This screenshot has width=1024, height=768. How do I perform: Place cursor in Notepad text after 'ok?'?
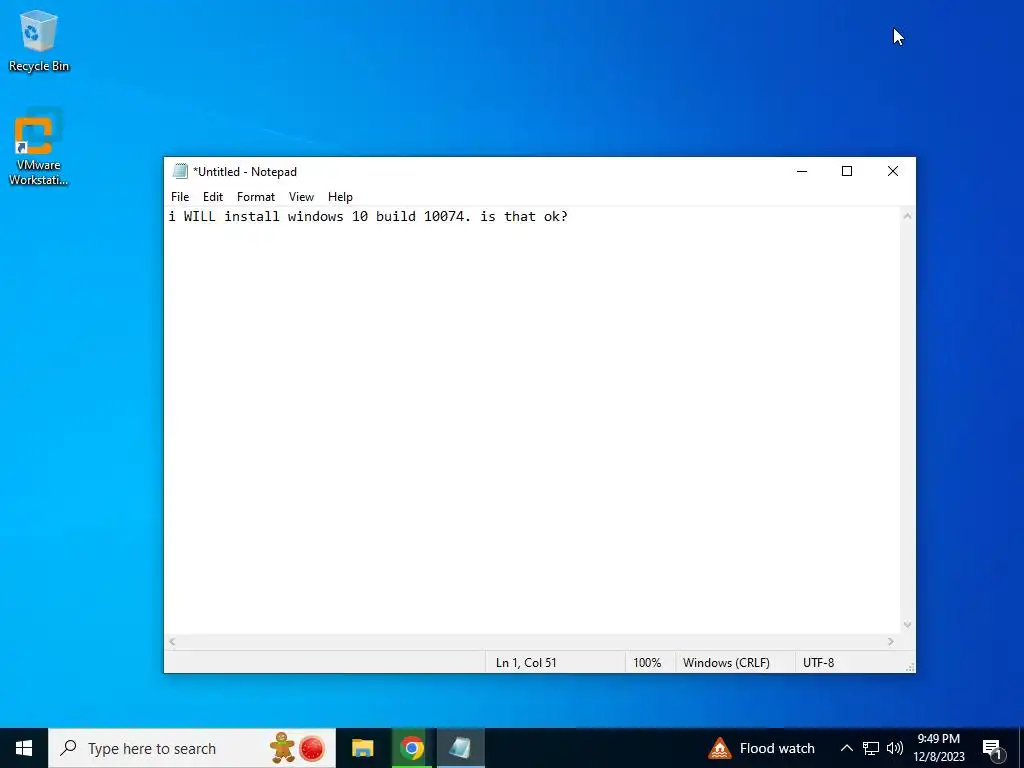(x=569, y=216)
